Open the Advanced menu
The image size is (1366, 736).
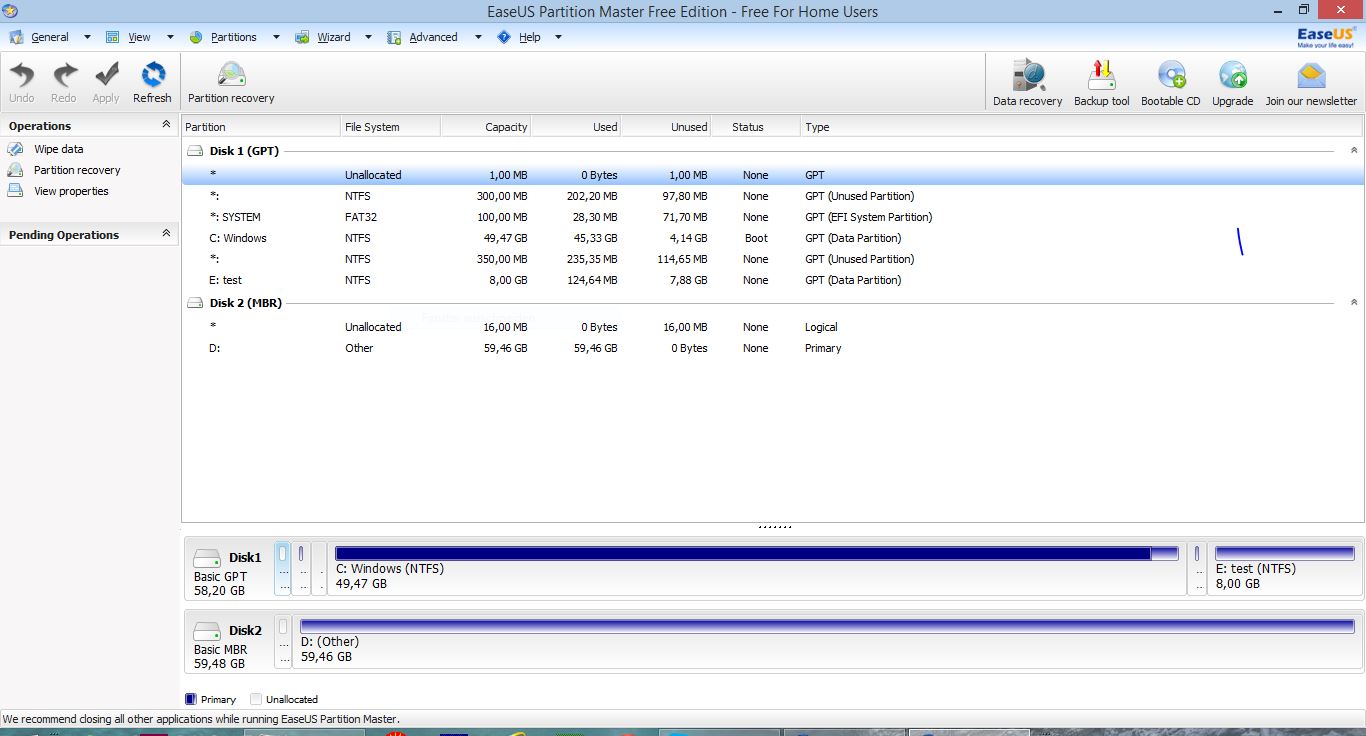(x=433, y=37)
